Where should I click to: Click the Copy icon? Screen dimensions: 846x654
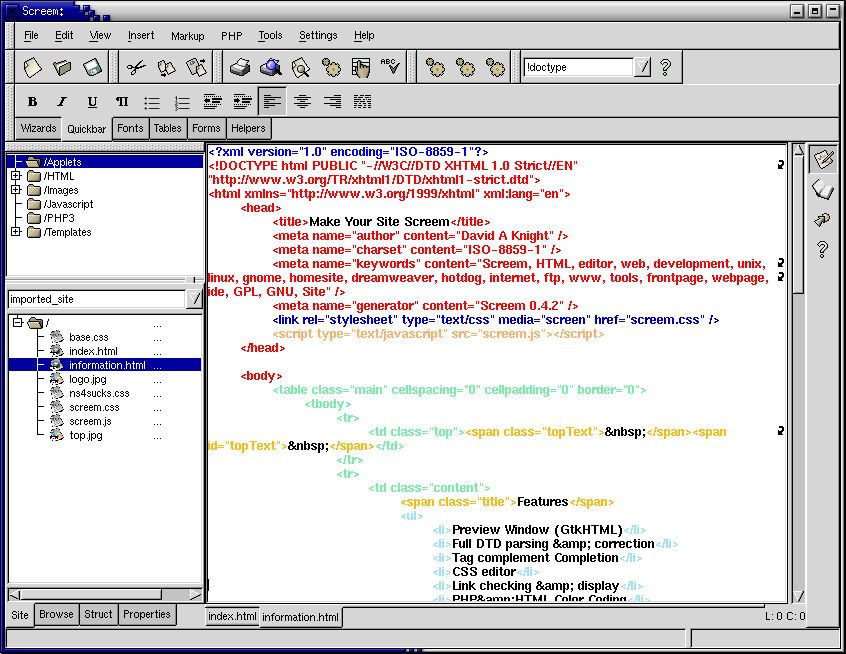[166, 67]
